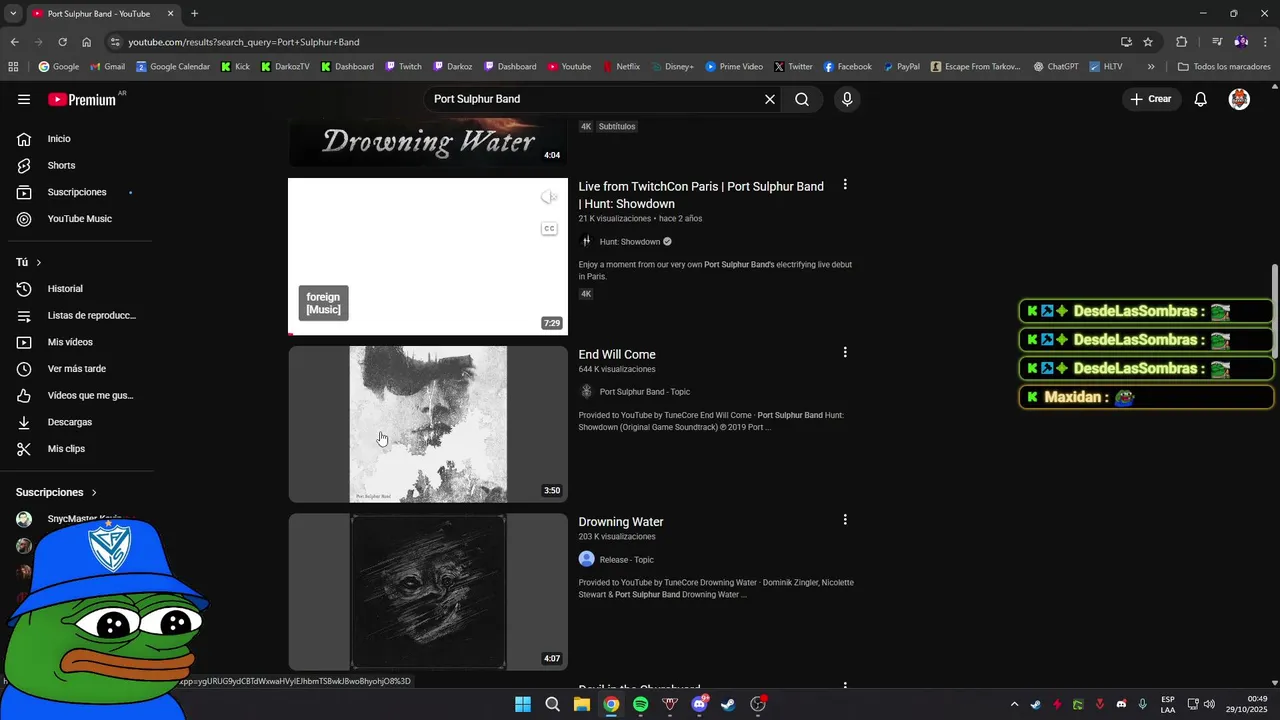Image resolution: width=1280 pixels, height=720 pixels.
Task: Open Suscripciones in the sidebar
Action: pos(76,192)
